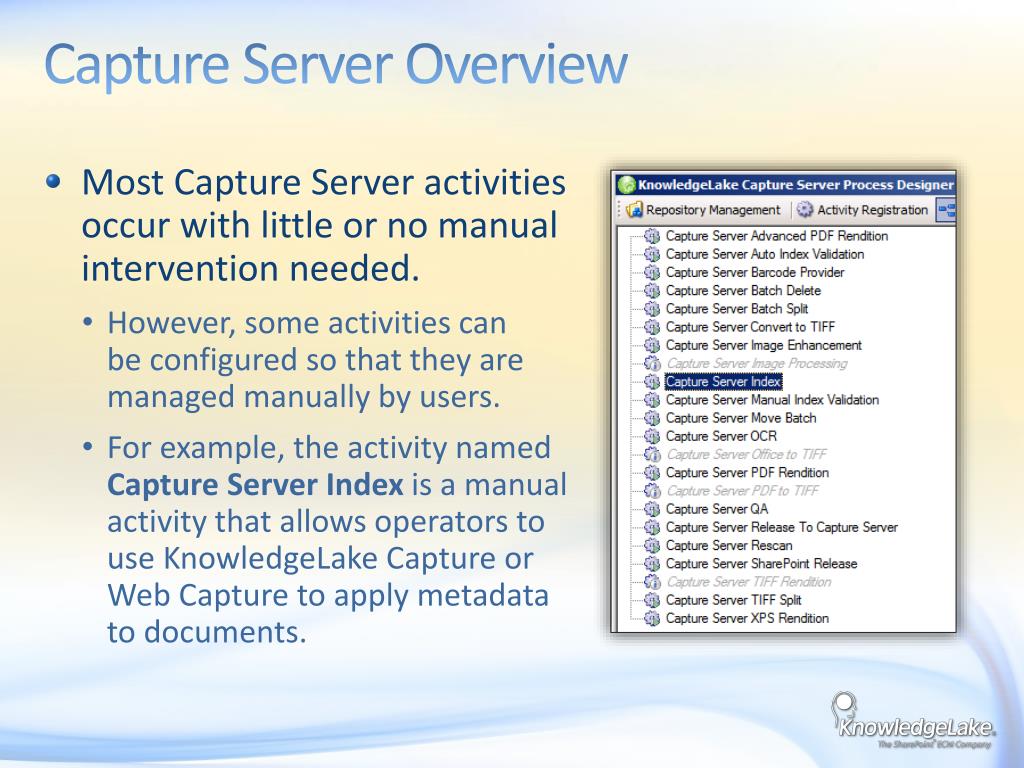Click the KnowledgeLake logo in the slide corner
1024x768 pixels.
click(x=914, y=720)
